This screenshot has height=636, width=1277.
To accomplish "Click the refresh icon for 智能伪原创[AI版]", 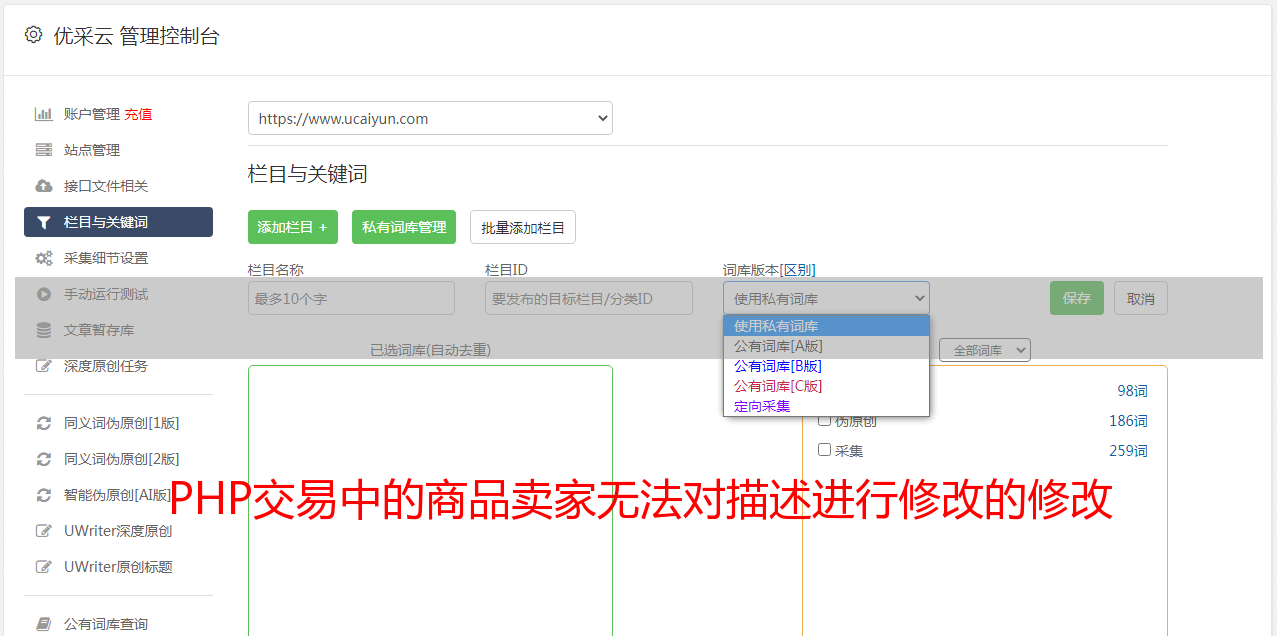I will click(44, 495).
